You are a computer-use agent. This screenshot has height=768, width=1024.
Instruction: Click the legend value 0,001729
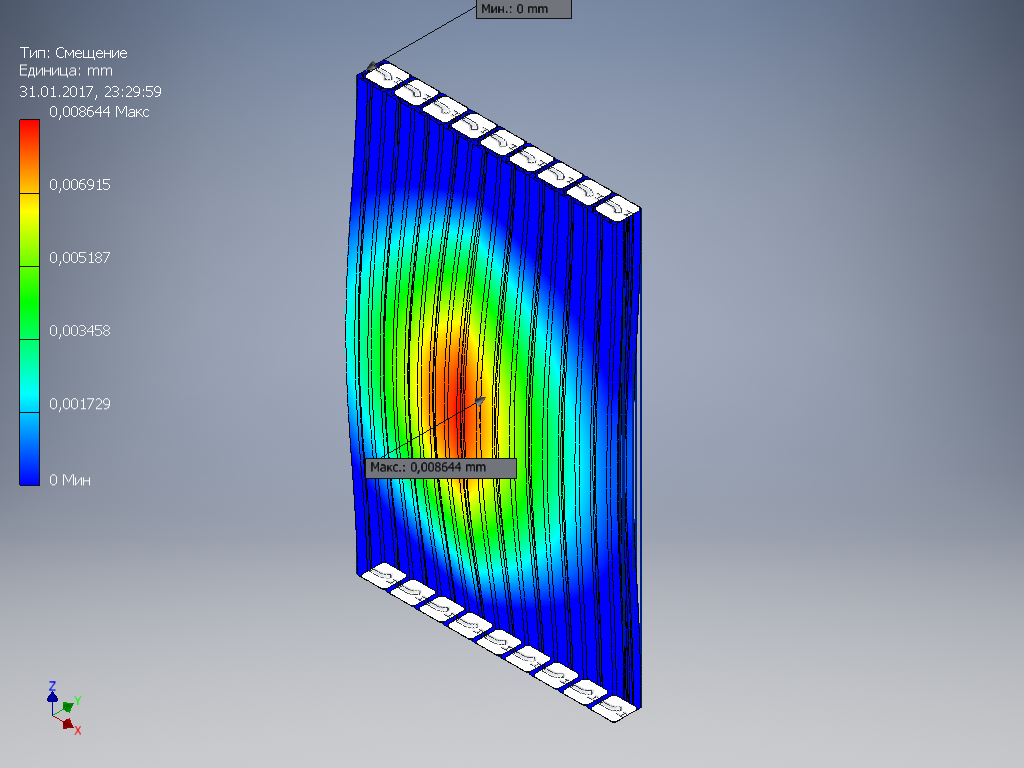(80, 404)
